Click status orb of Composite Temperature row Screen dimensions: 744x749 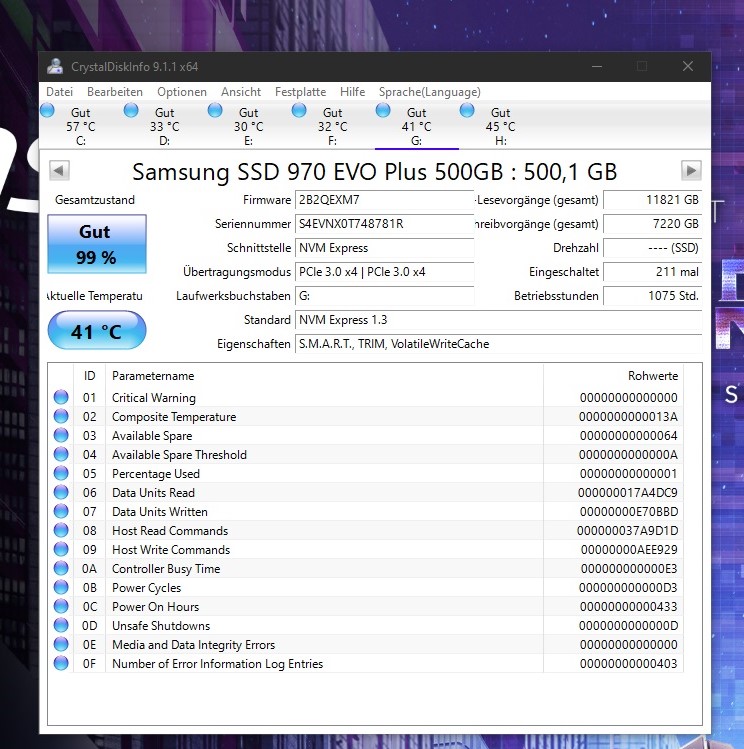(x=61, y=417)
